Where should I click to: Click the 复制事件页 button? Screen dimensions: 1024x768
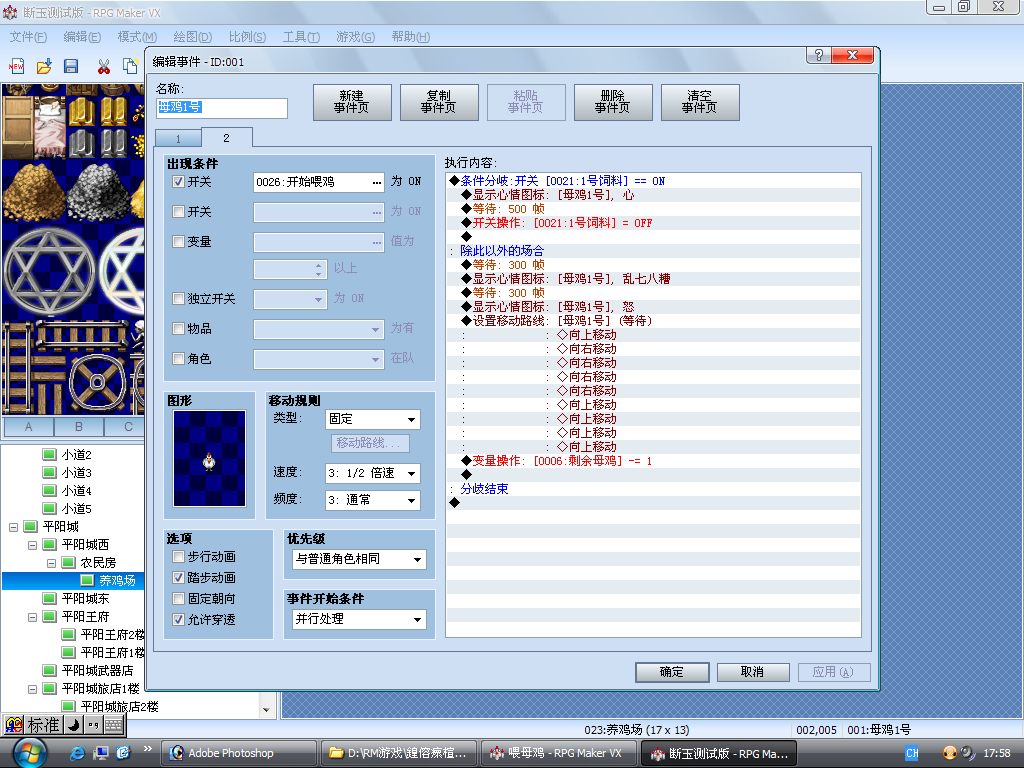click(x=438, y=102)
